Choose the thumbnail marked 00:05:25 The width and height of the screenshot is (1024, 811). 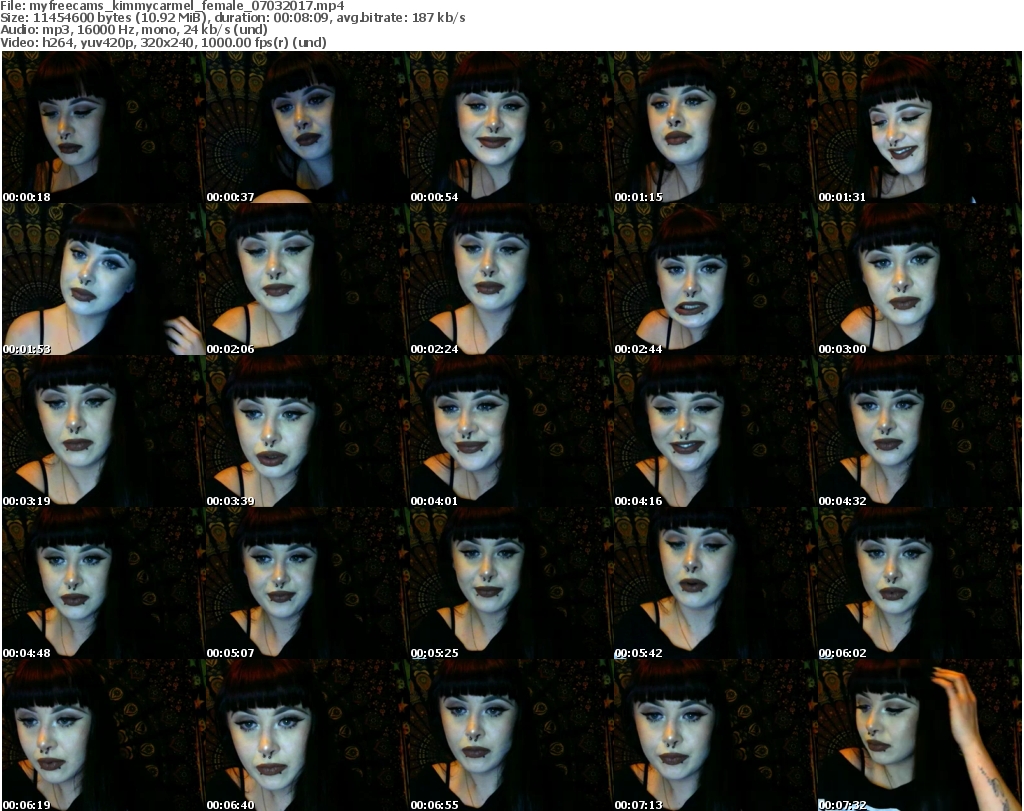(511, 583)
